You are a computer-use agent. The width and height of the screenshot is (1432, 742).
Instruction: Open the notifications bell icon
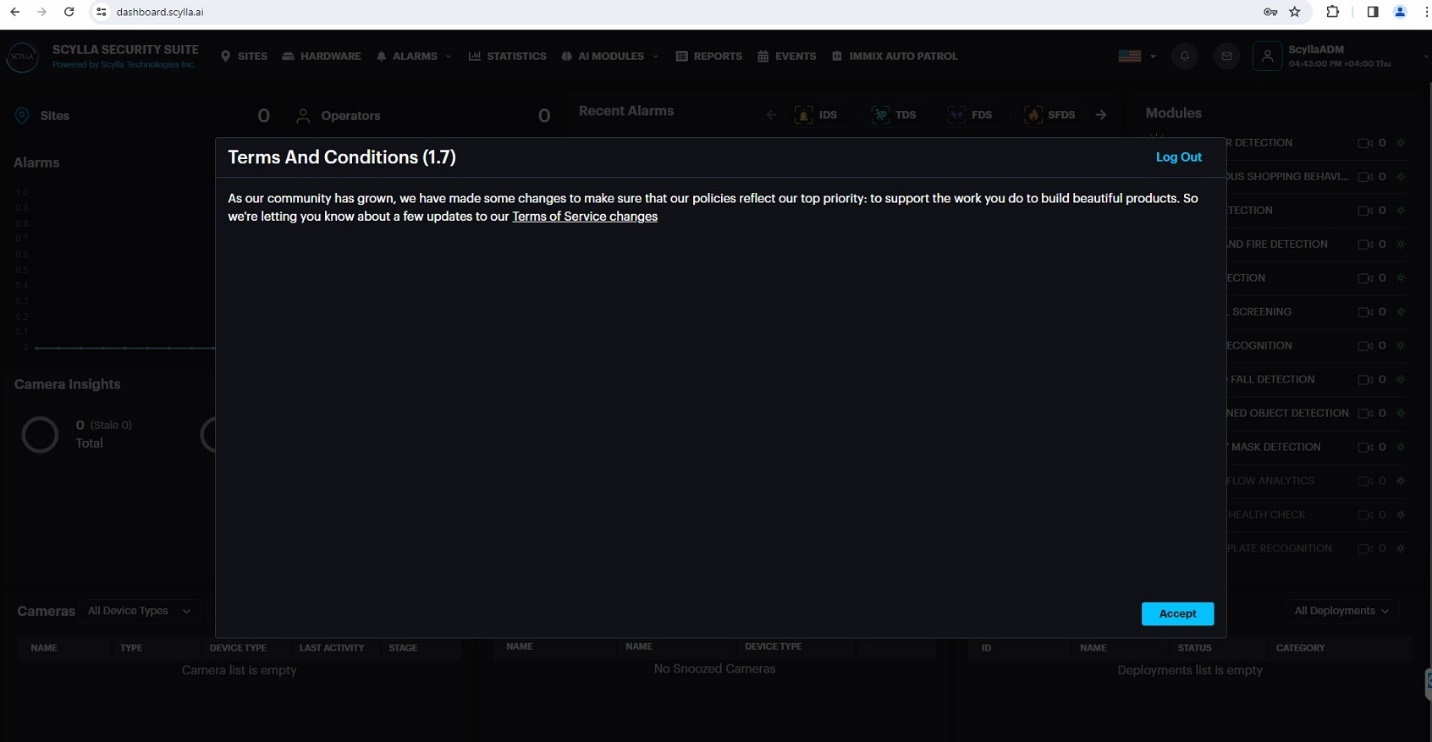[x=1185, y=57]
